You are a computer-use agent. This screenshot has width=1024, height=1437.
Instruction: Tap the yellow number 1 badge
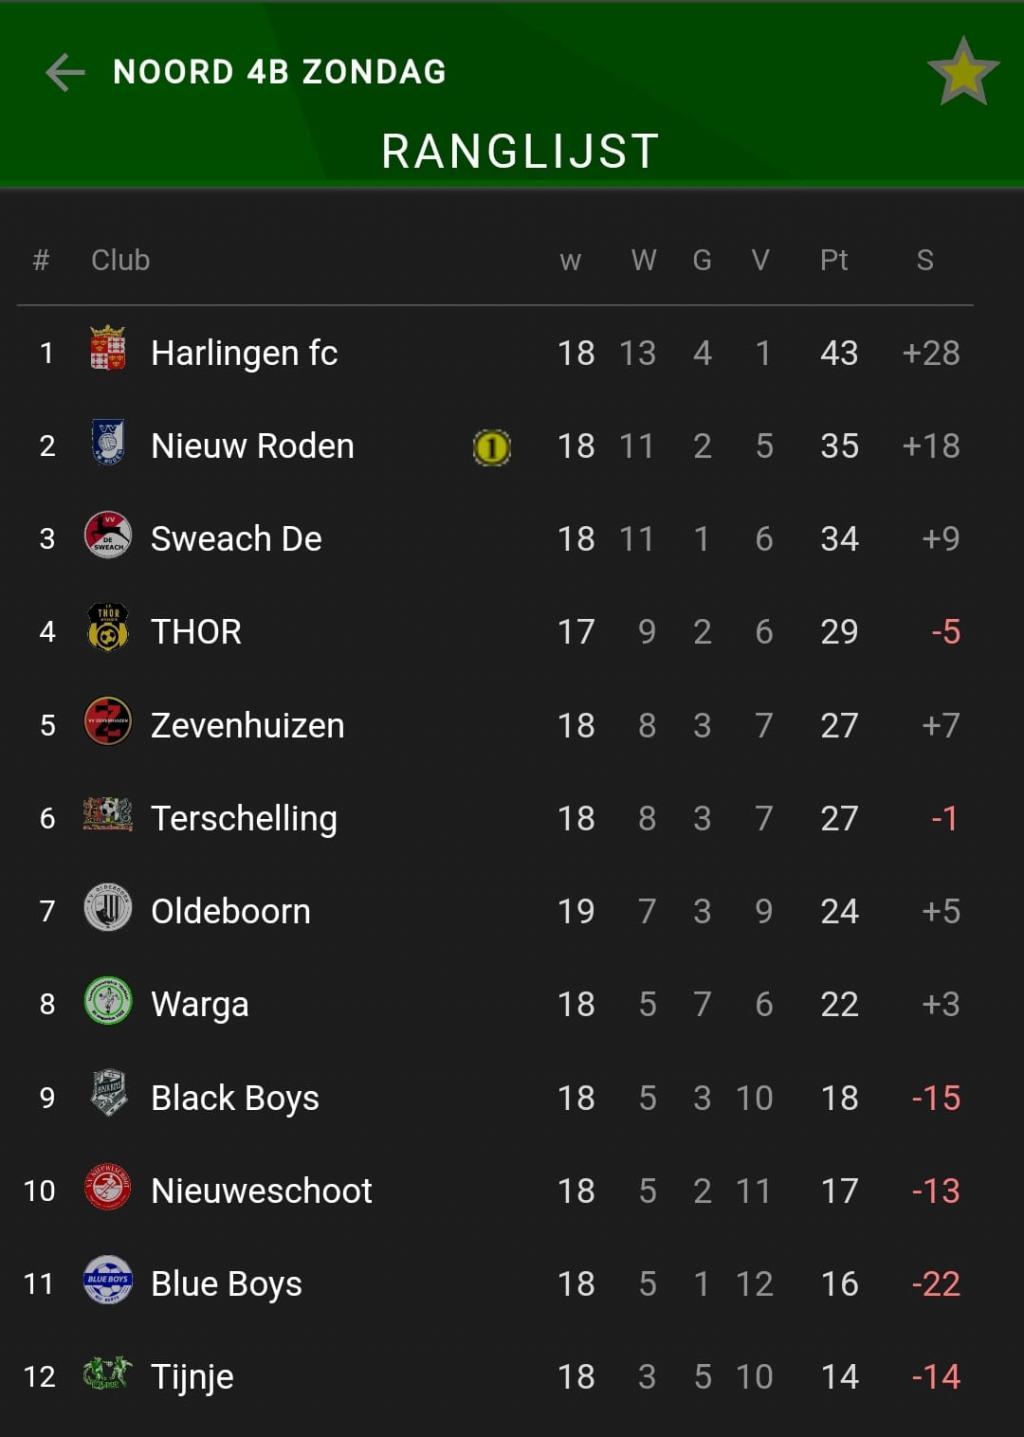click(x=491, y=447)
